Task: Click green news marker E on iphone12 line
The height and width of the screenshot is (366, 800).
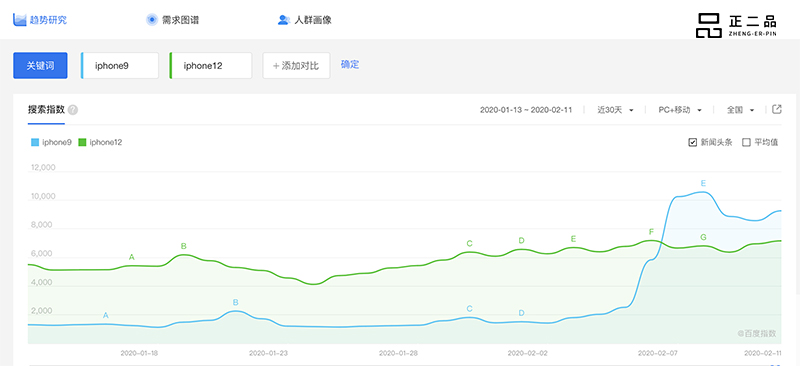Action: pos(573,238)
